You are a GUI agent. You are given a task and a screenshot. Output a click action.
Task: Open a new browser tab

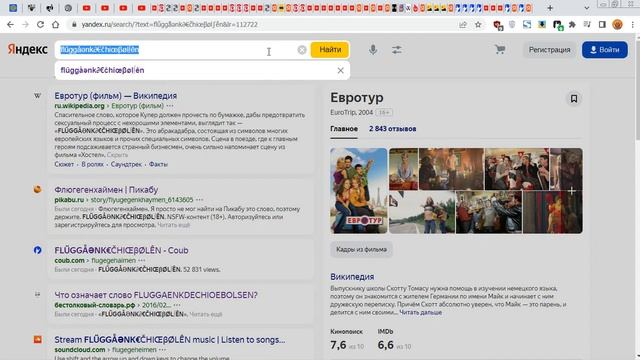(550, 8)
